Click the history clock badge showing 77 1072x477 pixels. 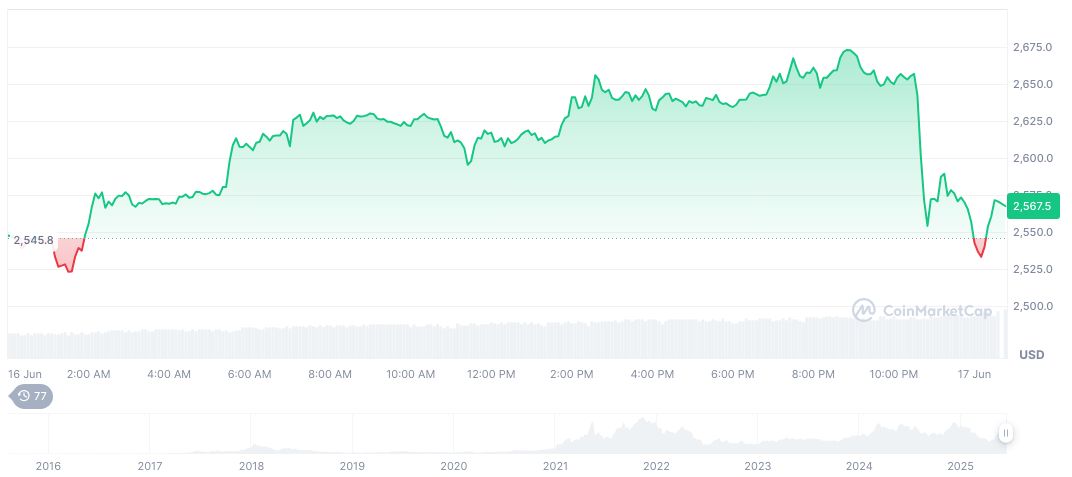click(x=32, y=396)
